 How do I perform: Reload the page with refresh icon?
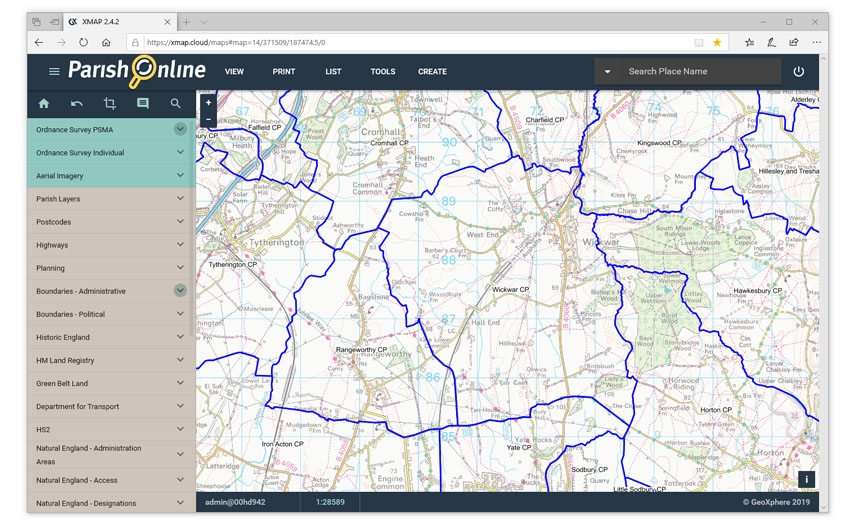pyautogui.click(x=83, y=42)
